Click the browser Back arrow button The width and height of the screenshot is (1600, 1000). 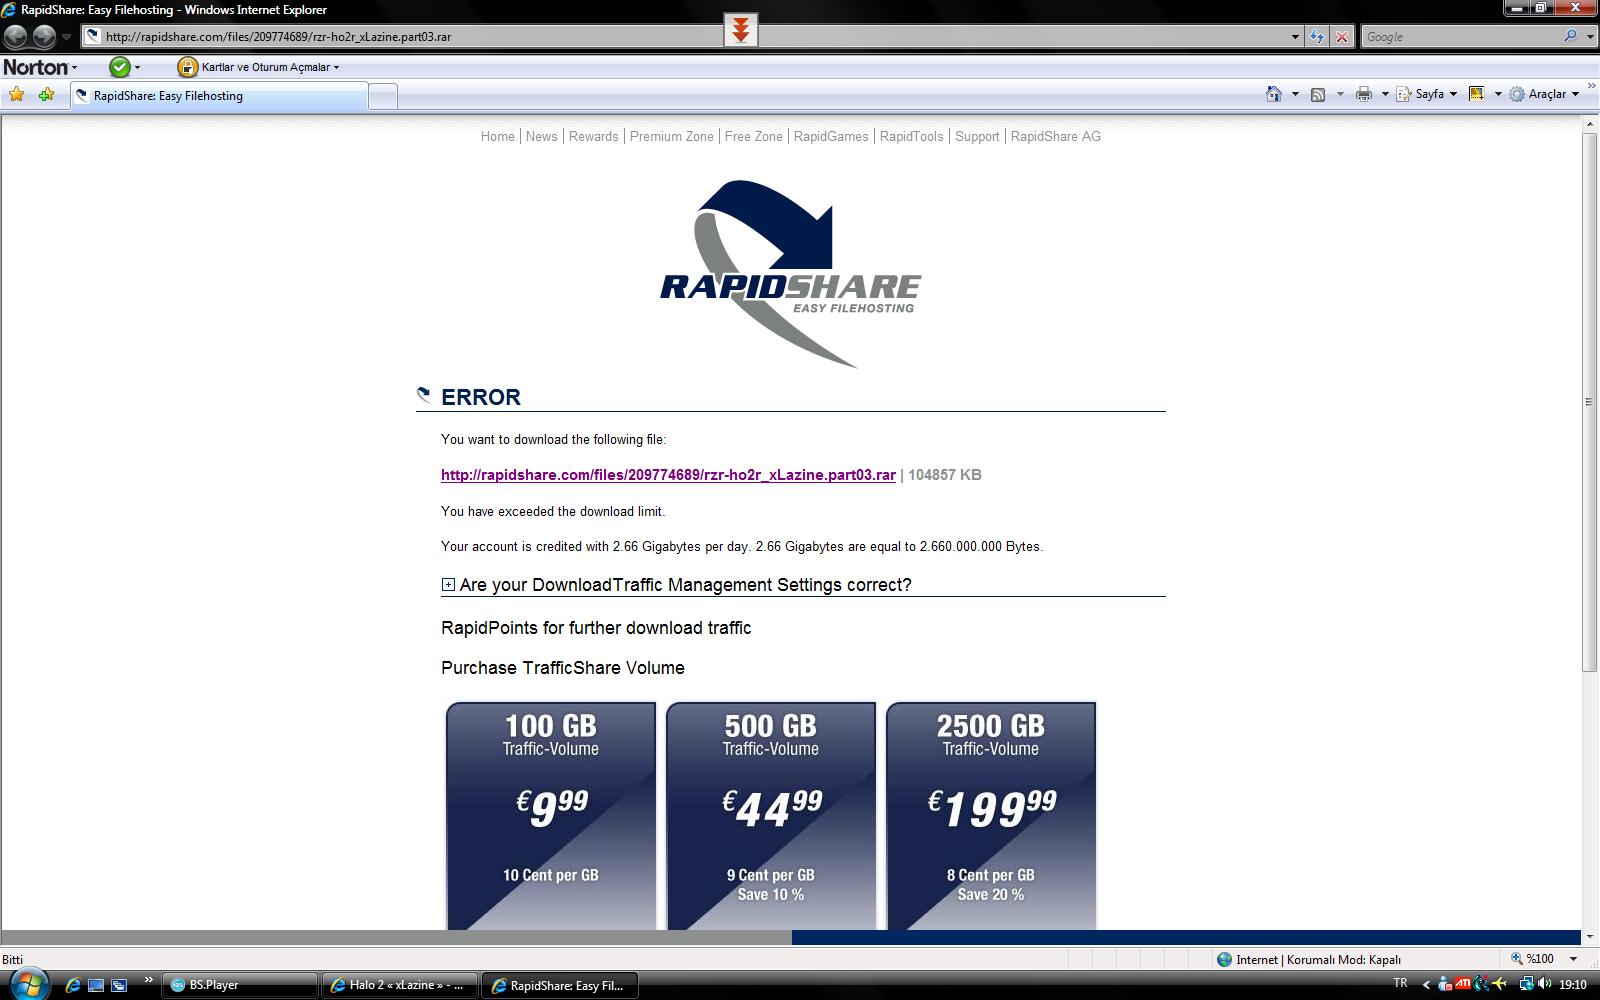tap(16, 37)
